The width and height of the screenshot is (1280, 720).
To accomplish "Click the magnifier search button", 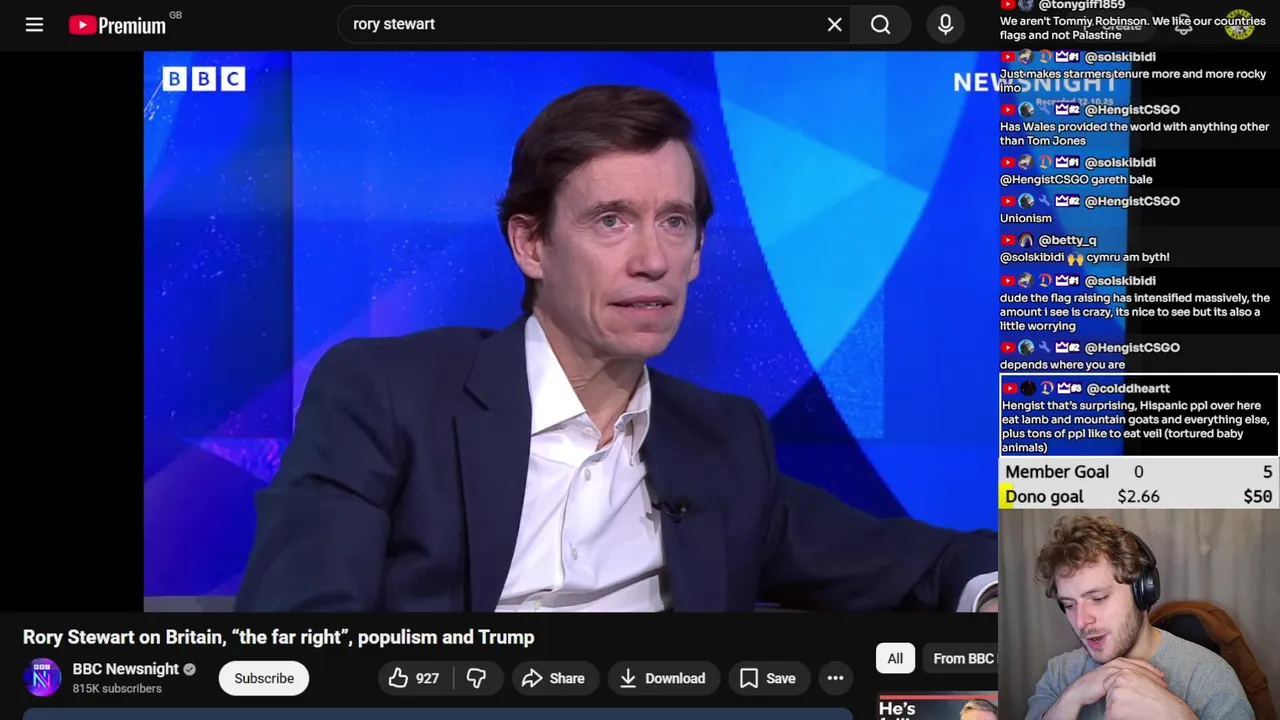I will click(880, 24).
